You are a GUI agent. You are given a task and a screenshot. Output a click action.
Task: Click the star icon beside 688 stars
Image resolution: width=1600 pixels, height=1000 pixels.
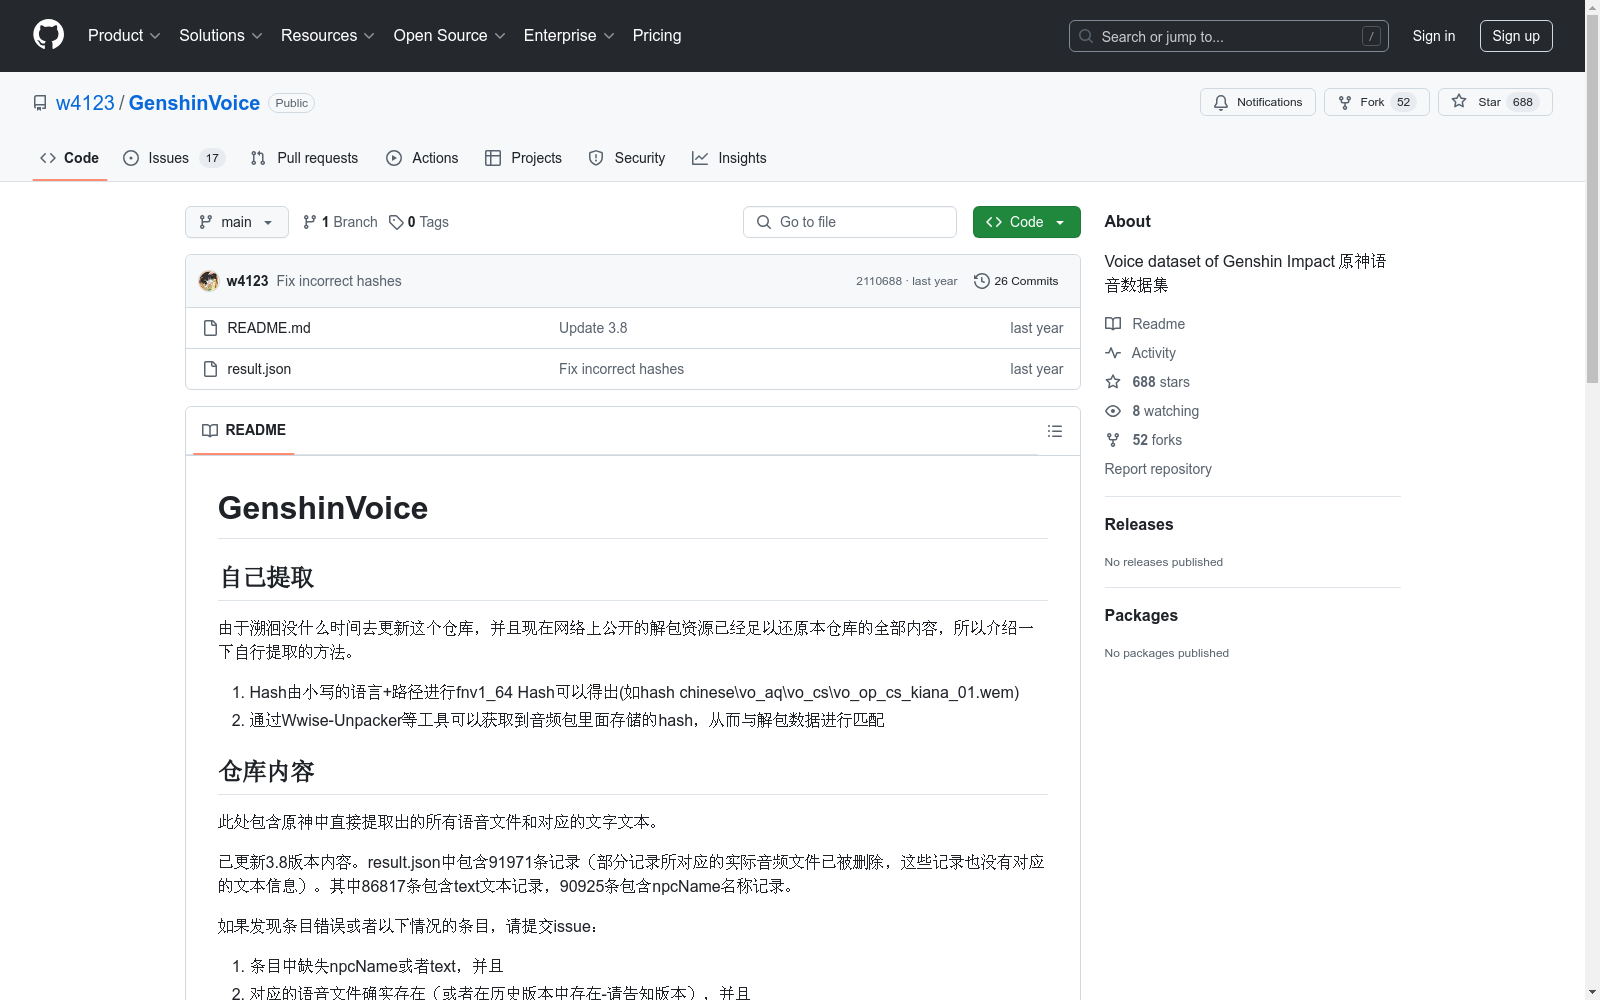(1113, 382)
